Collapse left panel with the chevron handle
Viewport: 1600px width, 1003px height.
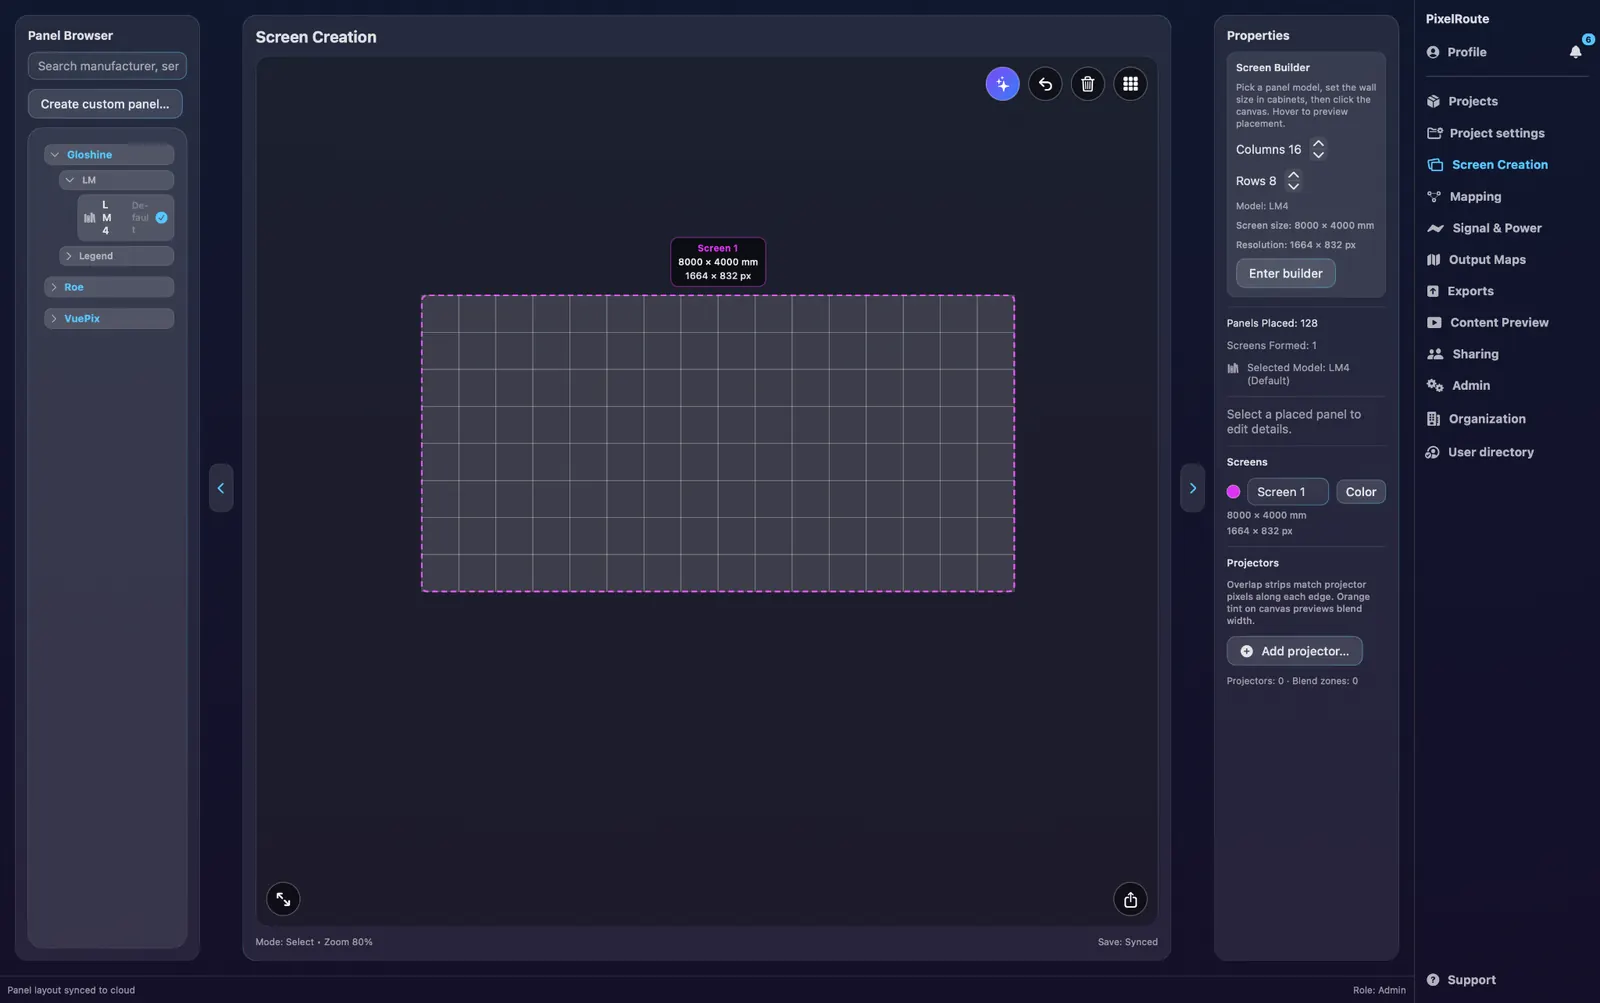click(221, 488)
